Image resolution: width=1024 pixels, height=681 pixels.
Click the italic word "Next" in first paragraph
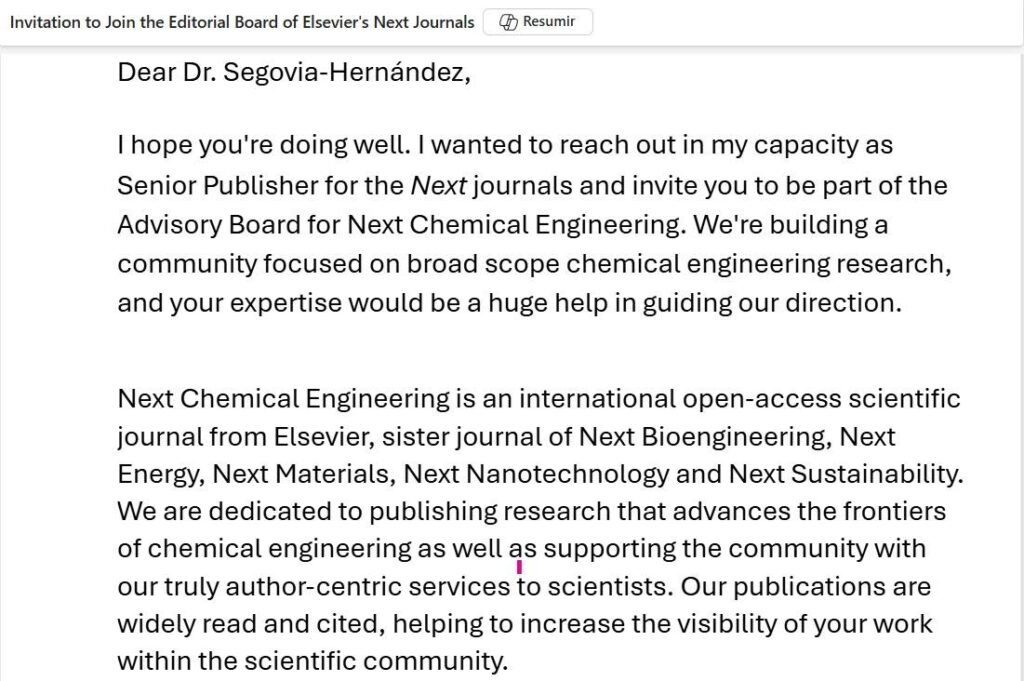point(433,186)
